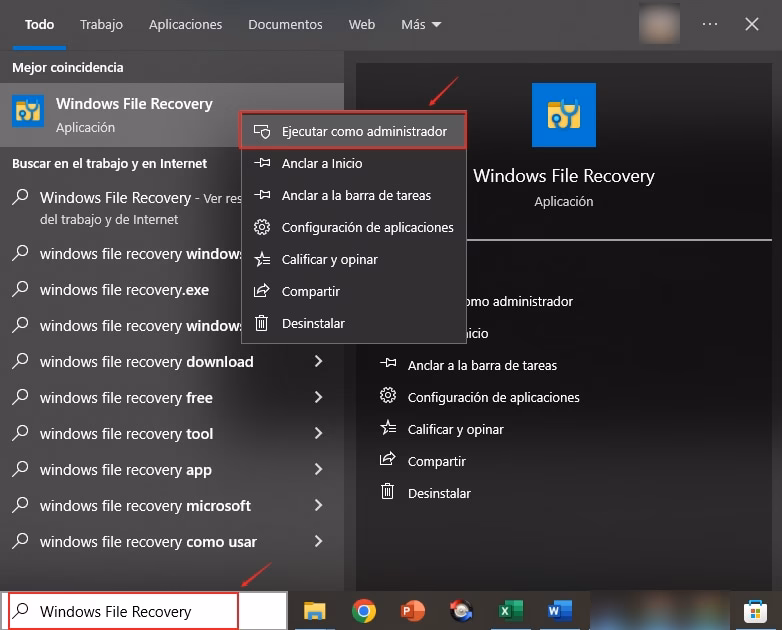The width and height of the screenshot is (782, 630).
Task: Click the right panel trash icon for Desinstalar
Action: click(x=388, y=492)
